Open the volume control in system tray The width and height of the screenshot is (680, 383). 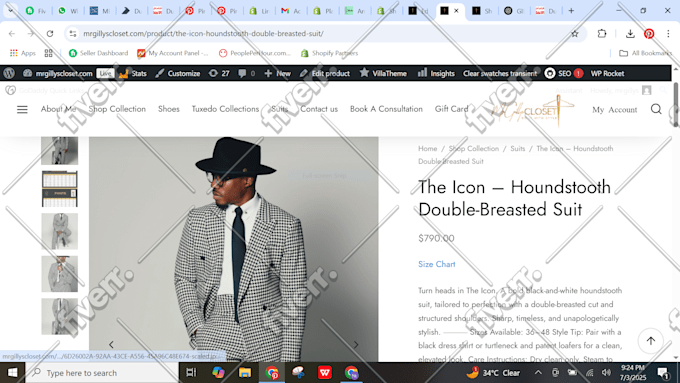pyautogui.click(x=606, y=373)
